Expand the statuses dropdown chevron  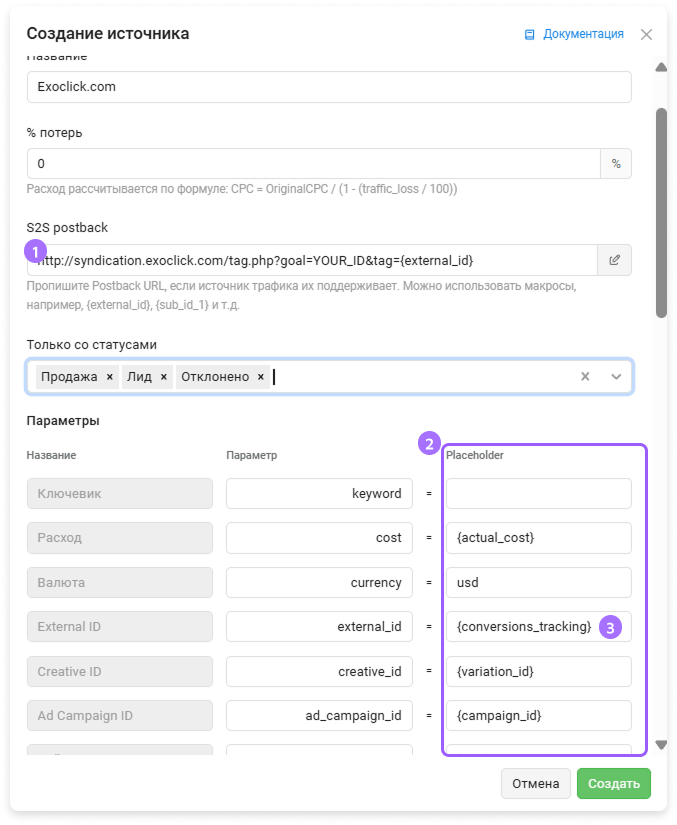[616, 377]
